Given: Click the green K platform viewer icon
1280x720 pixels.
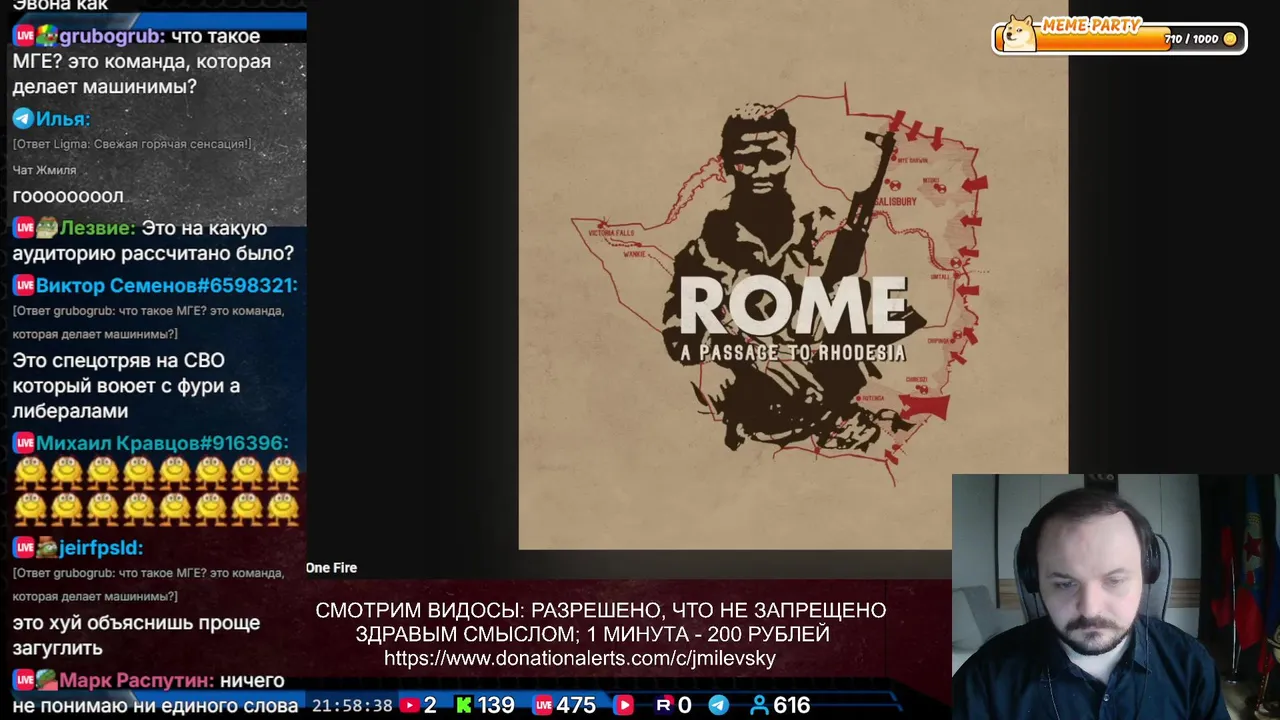Looking at the screenshot, I should click(x=463, y=705).
